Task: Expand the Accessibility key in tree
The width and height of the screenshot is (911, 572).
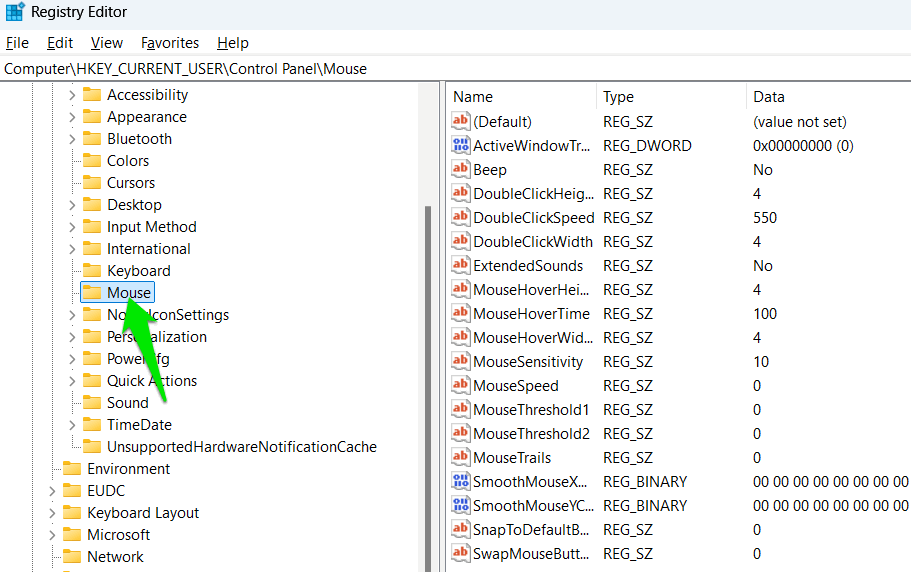Action: tap(72, 95)
